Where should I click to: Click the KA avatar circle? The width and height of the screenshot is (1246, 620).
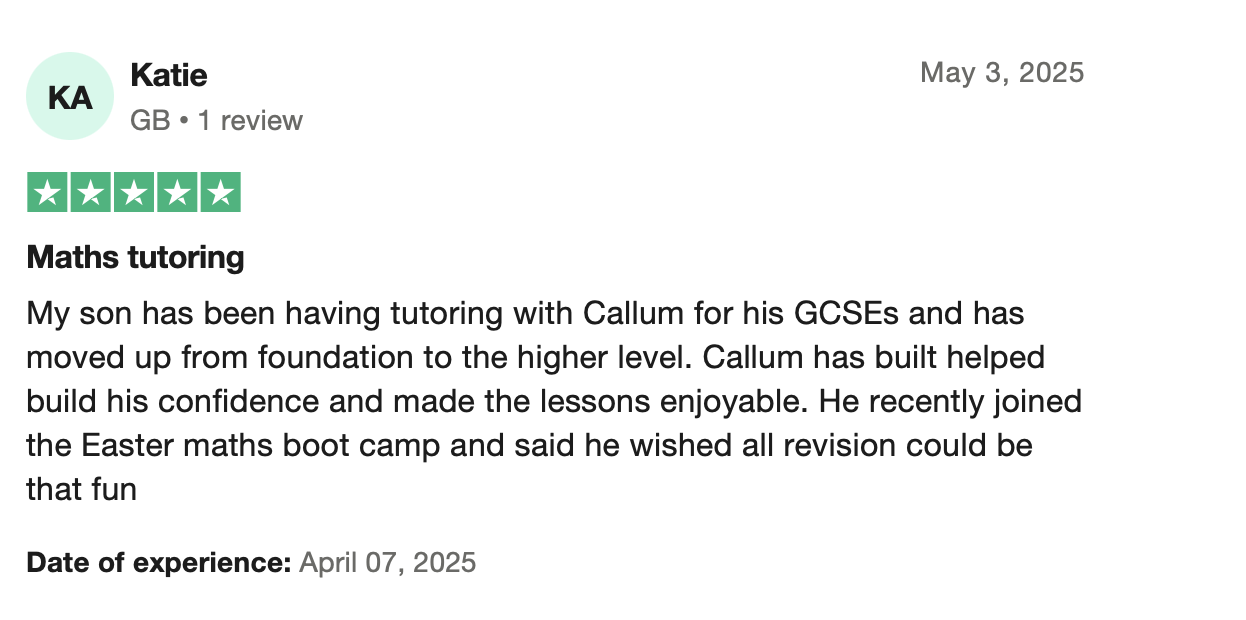(70, 96)
